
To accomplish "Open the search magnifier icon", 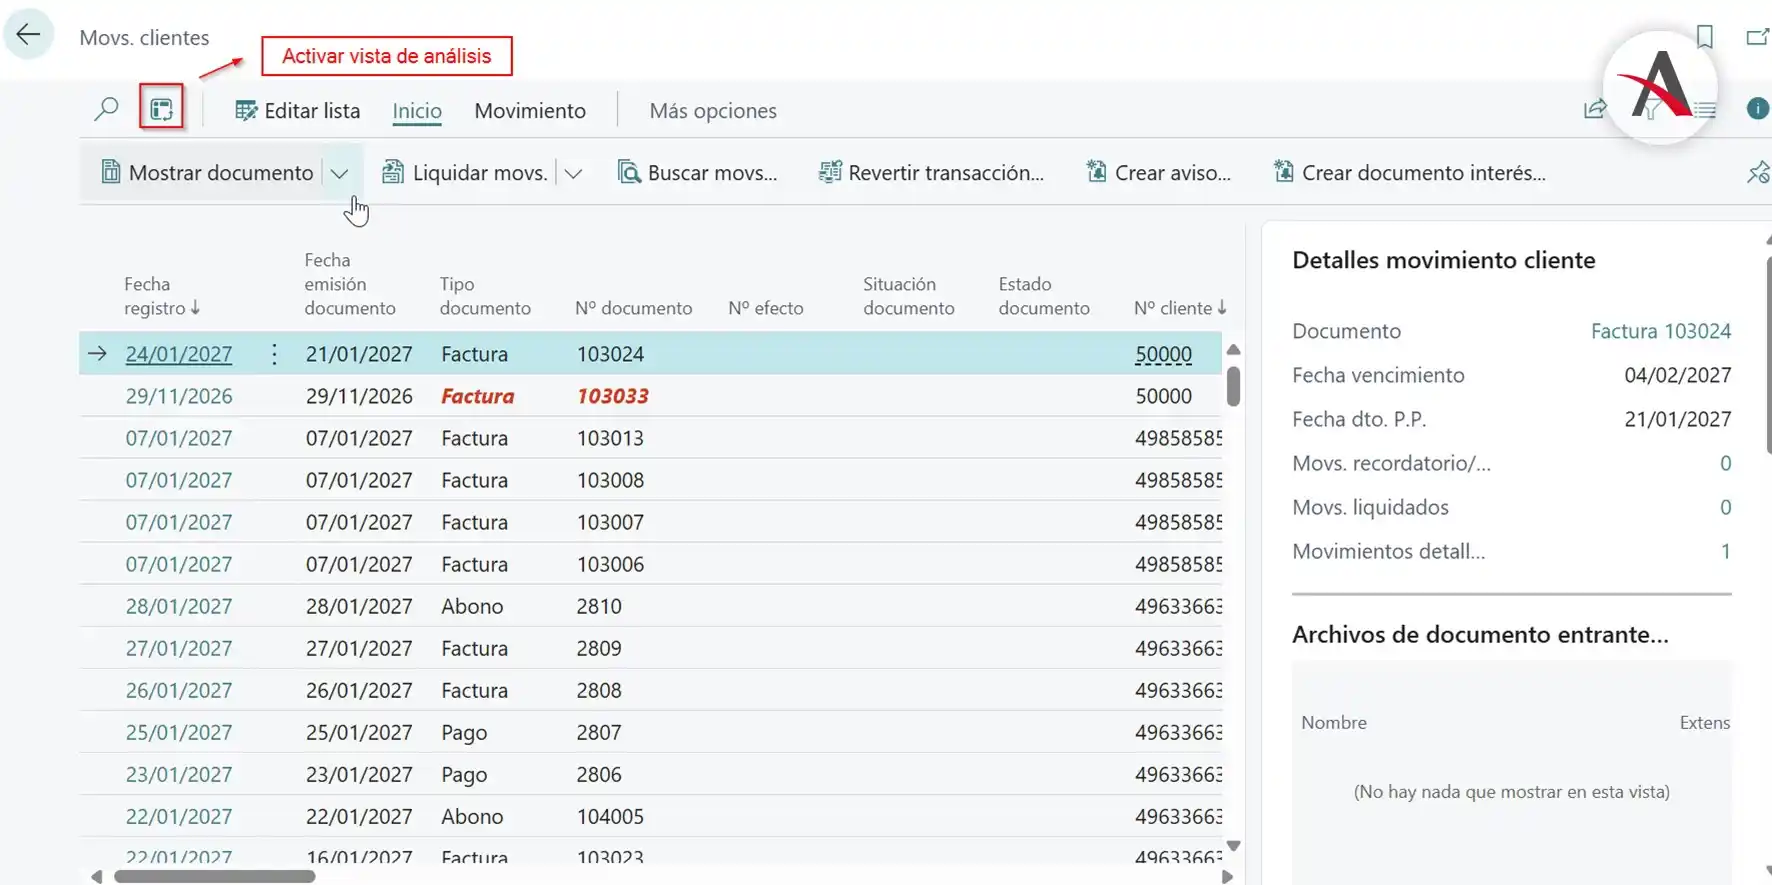I will 106,109.
